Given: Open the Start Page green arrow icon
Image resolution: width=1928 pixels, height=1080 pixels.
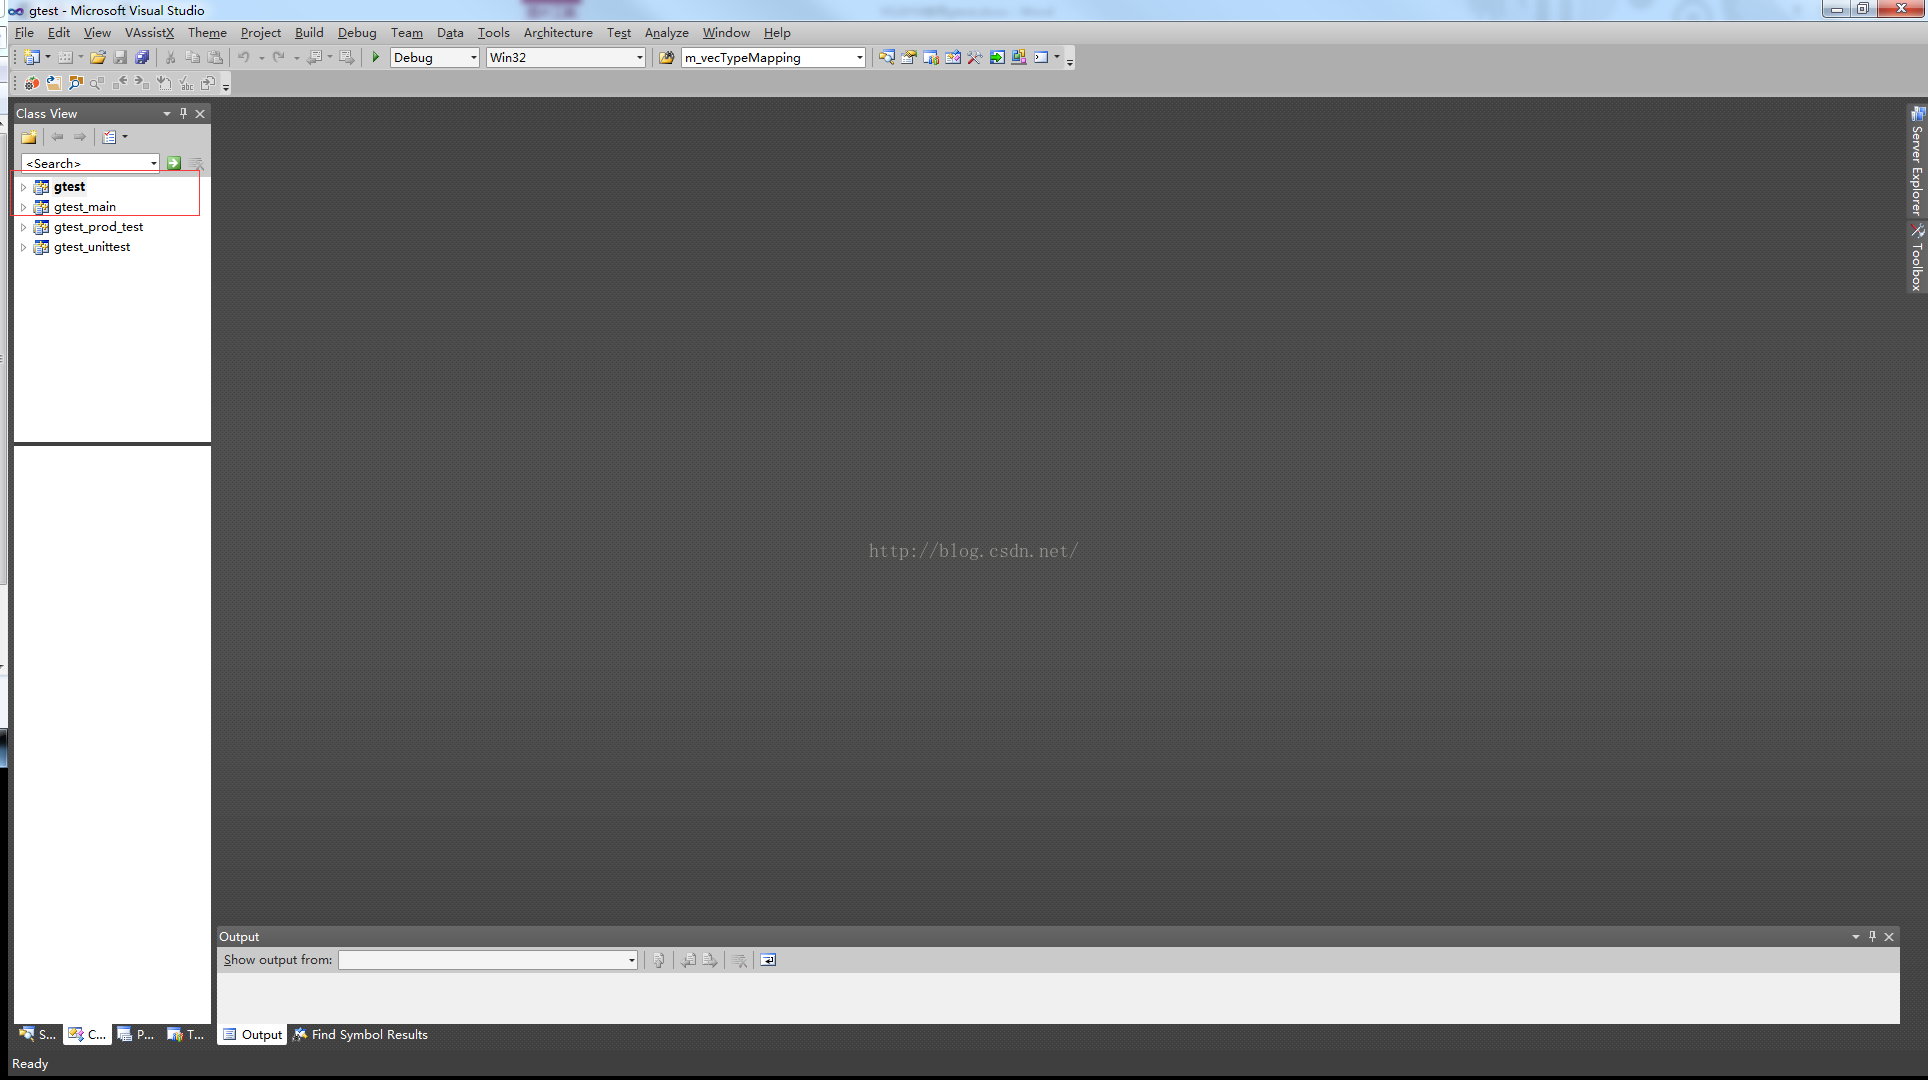Looking at the screenshot, I should tap(997, 58).
